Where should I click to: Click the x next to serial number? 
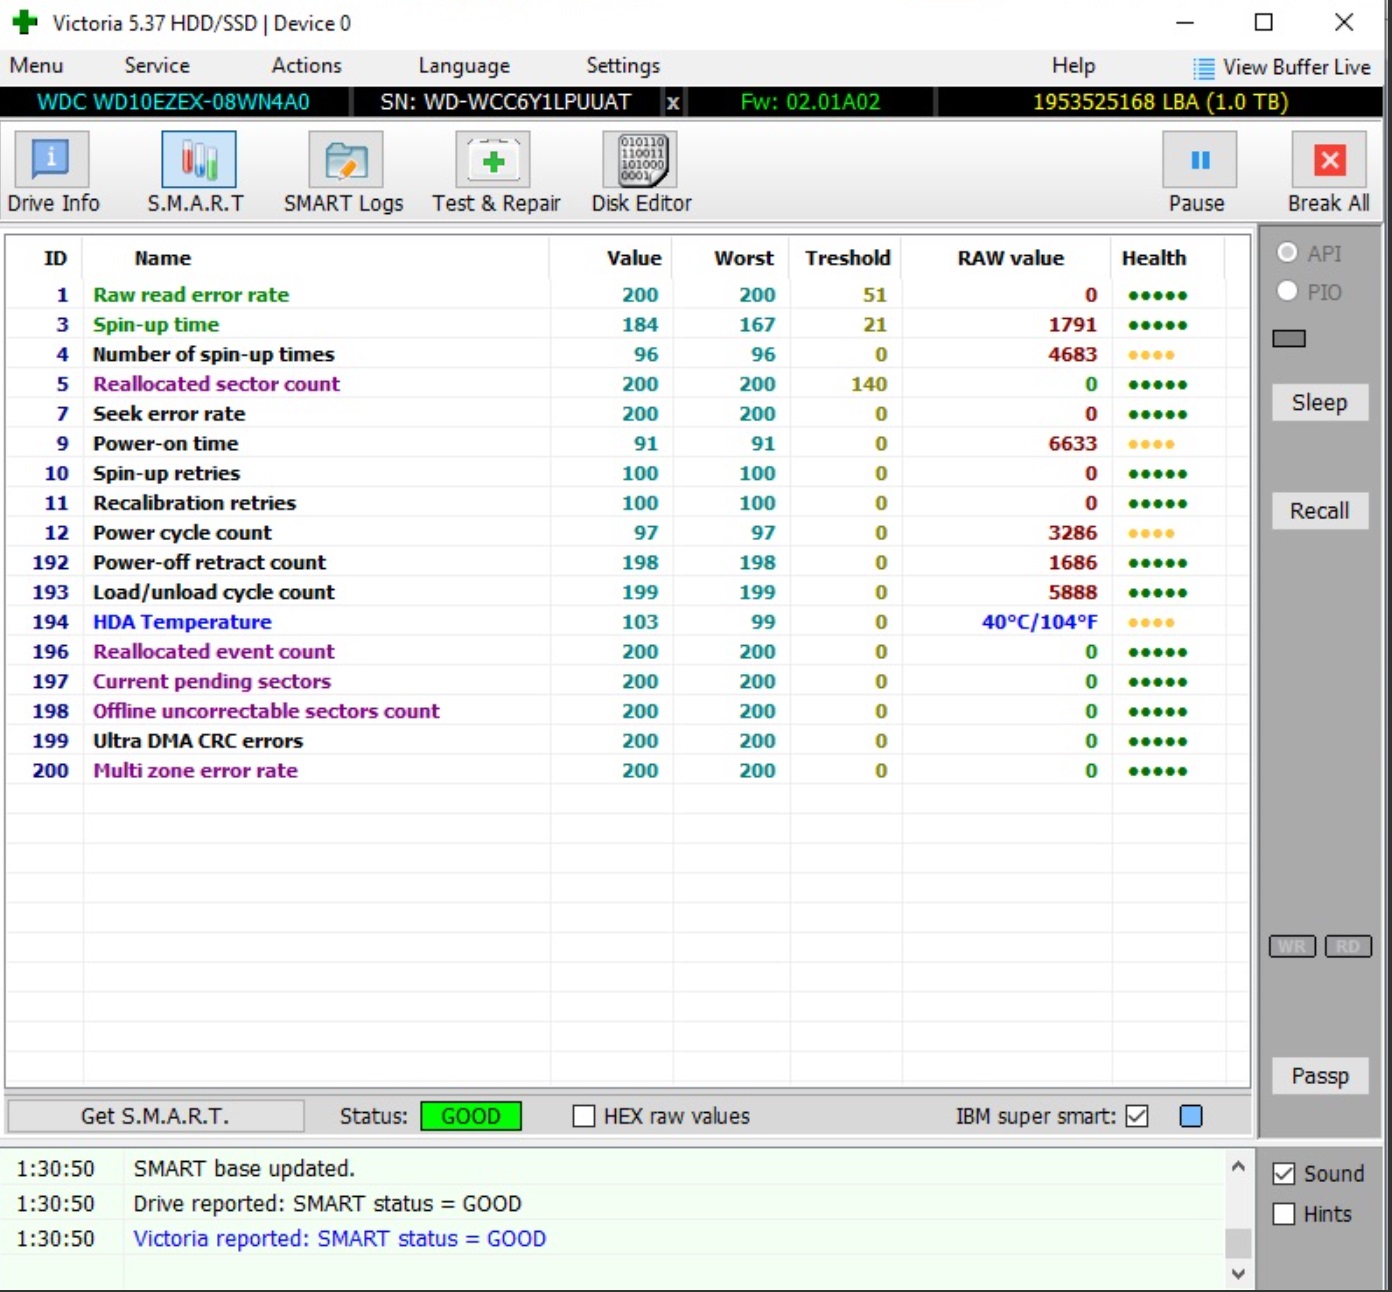click(x=673, y=102)
